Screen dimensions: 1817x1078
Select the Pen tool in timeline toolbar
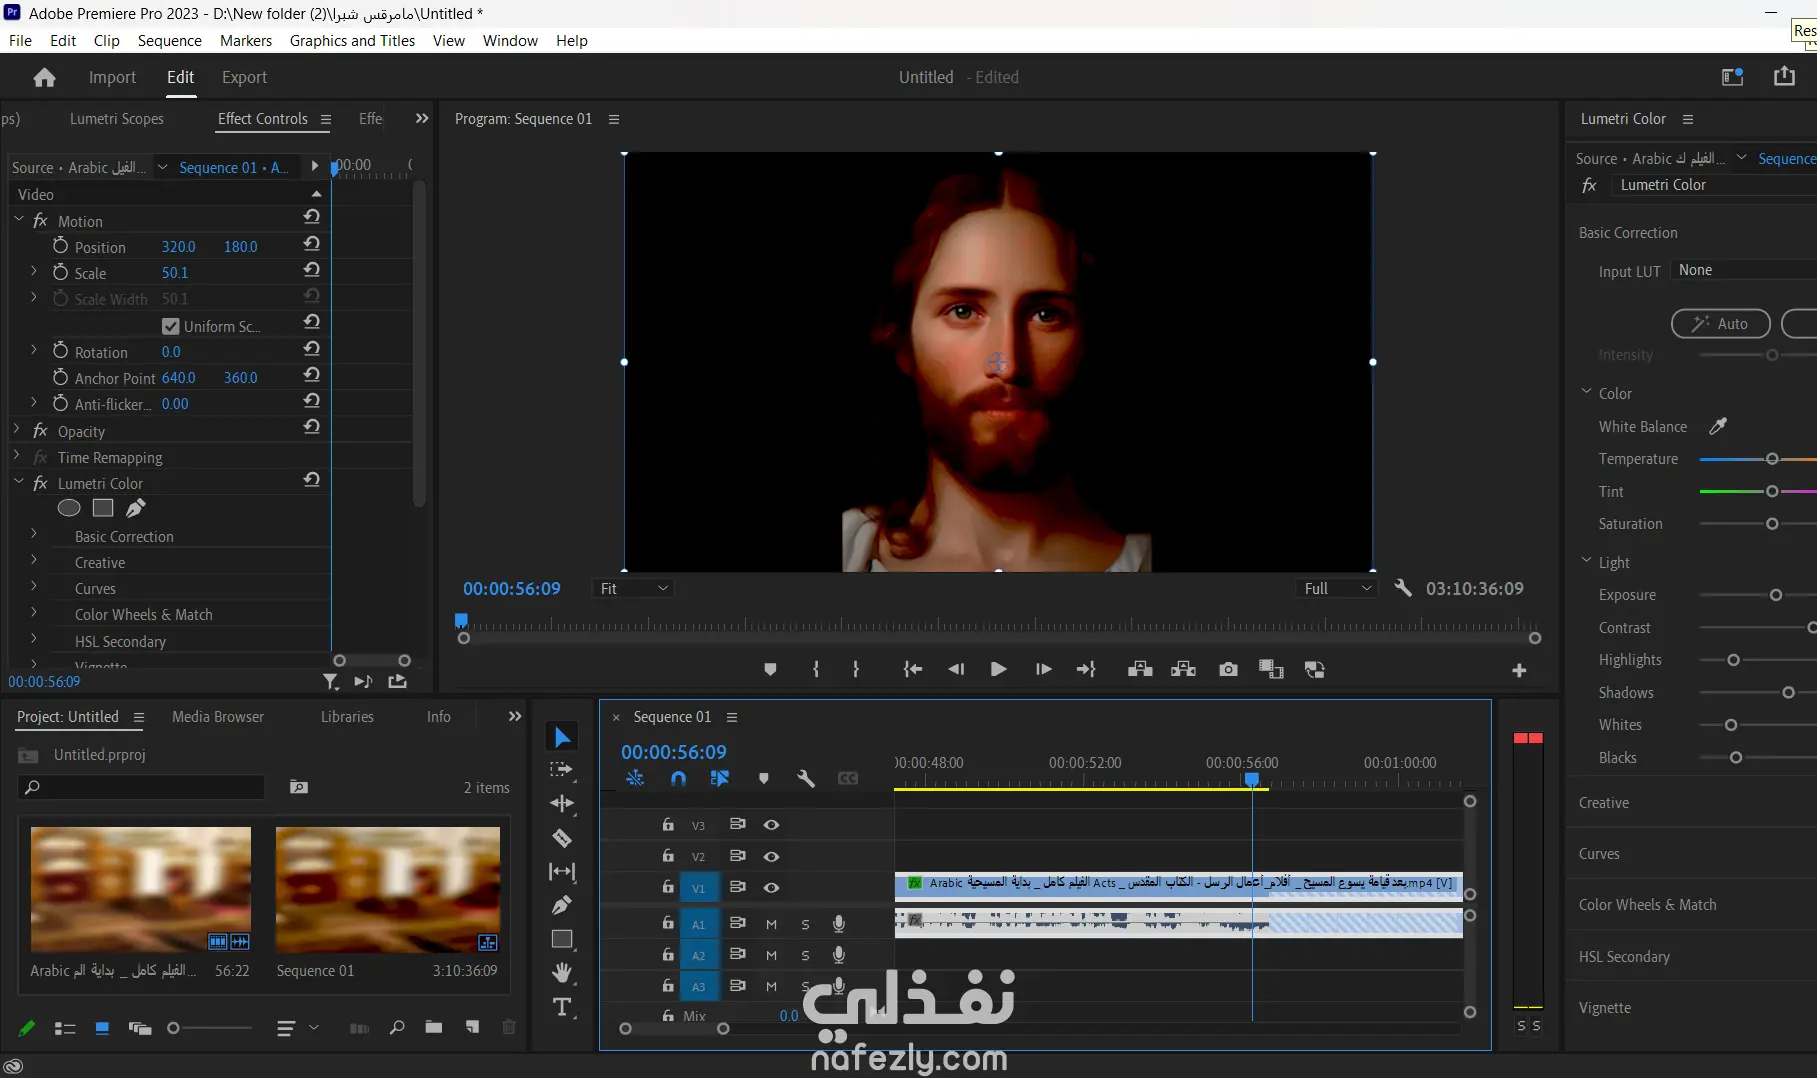tap(562, 905)
